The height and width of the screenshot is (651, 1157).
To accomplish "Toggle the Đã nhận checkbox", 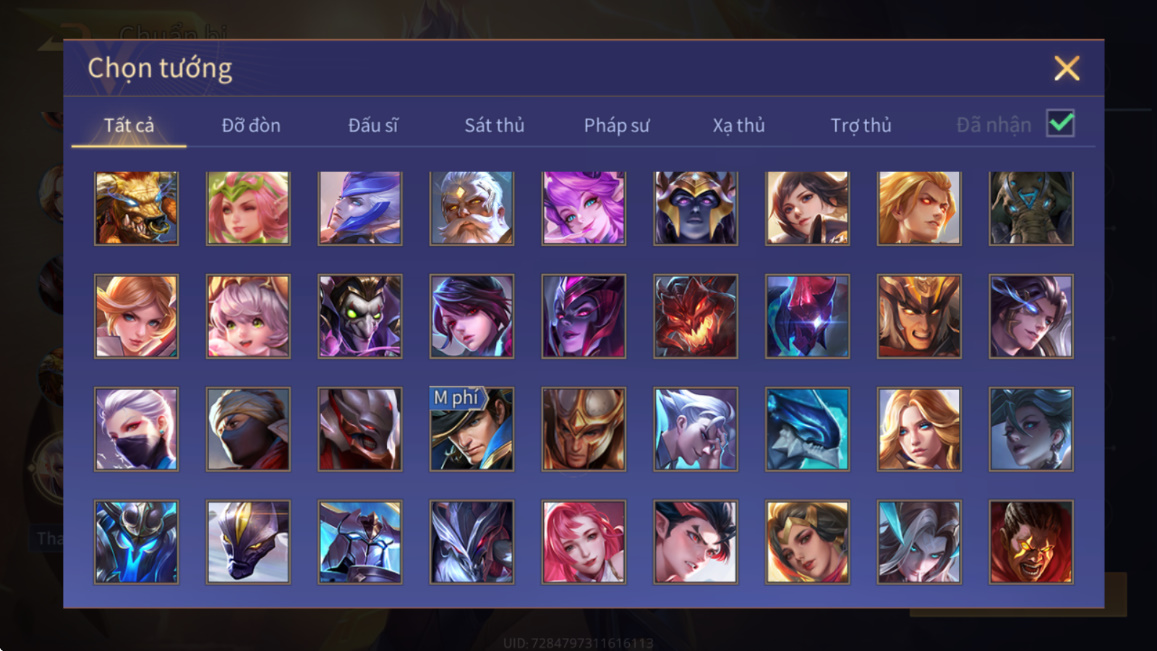I will (x=1060, y=123).
